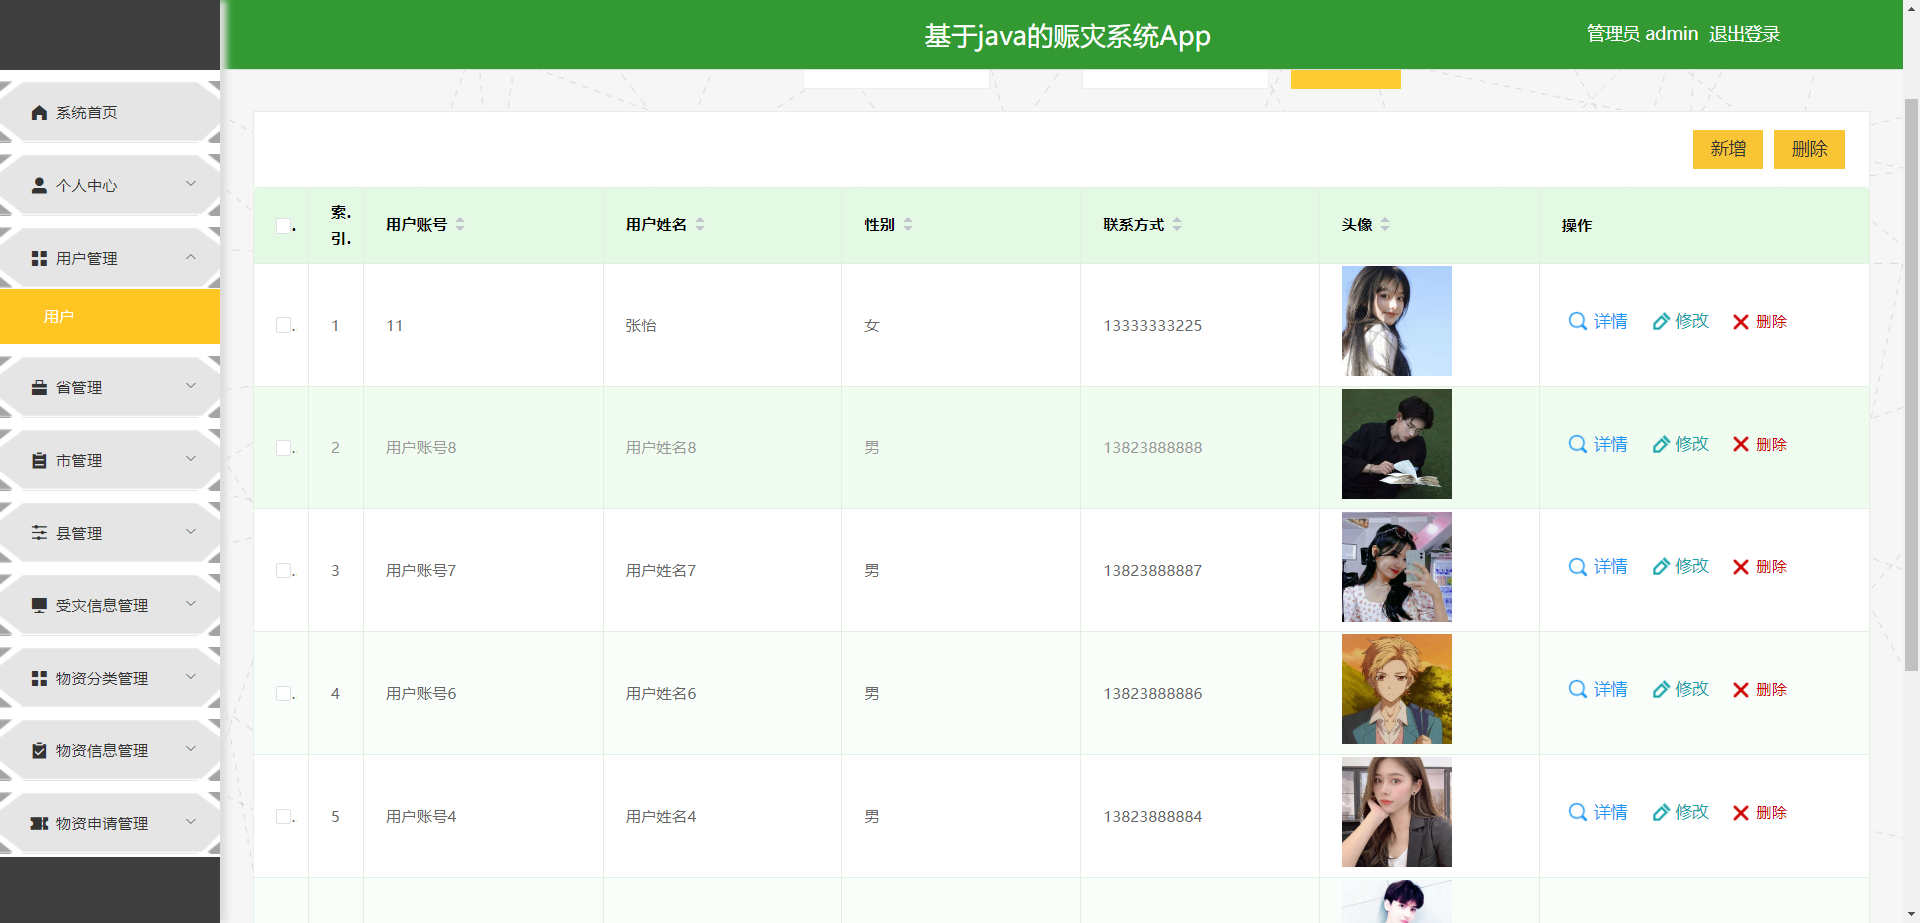This screenshot has height=923, width=1920.
Task: Expand 受灾信息管理 using its chevron
Action: [191, 604]
